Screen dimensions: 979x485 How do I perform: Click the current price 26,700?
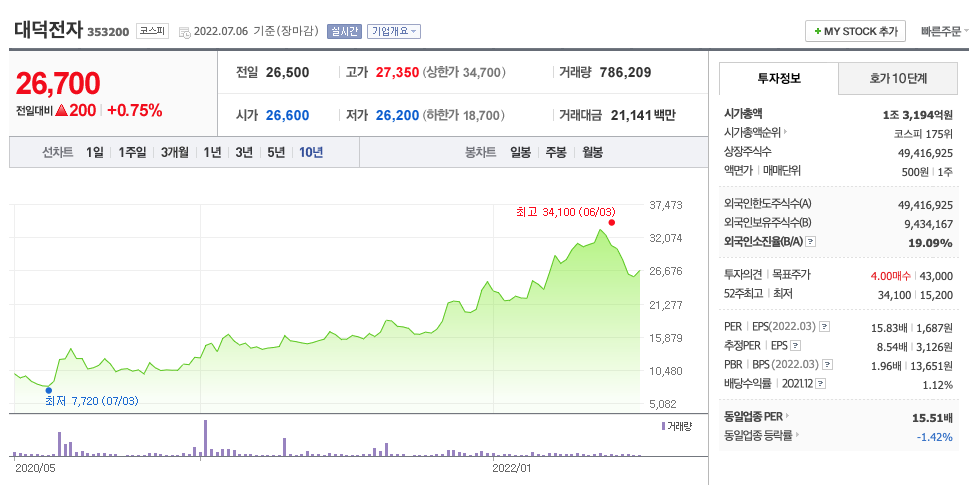(57, 84)
